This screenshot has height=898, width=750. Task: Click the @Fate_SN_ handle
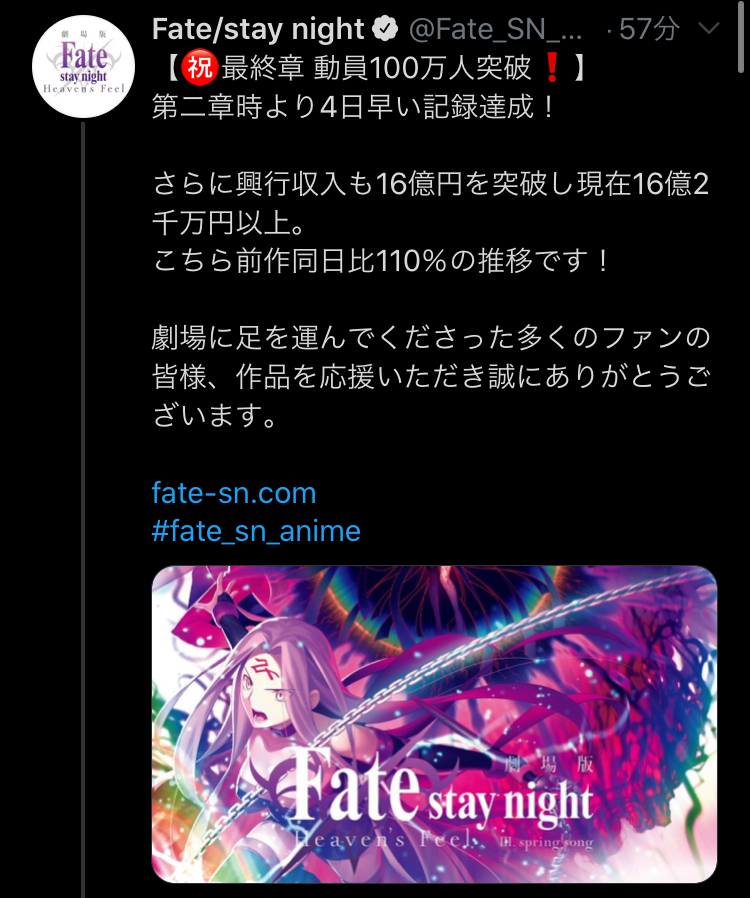tap(496, 29)
